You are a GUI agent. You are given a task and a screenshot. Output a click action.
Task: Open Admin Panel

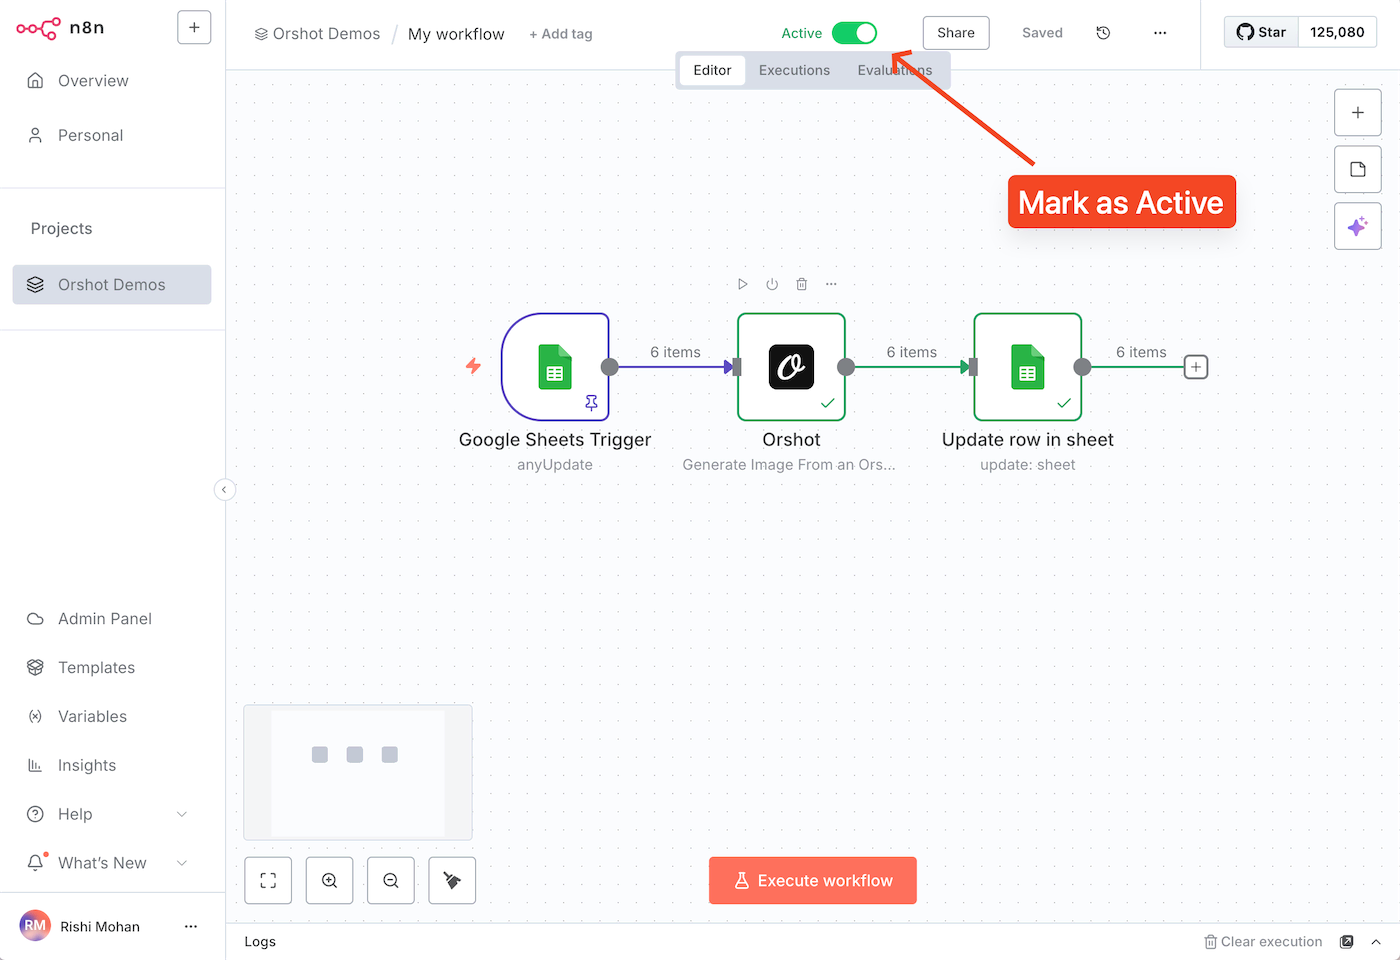point(105,619)
